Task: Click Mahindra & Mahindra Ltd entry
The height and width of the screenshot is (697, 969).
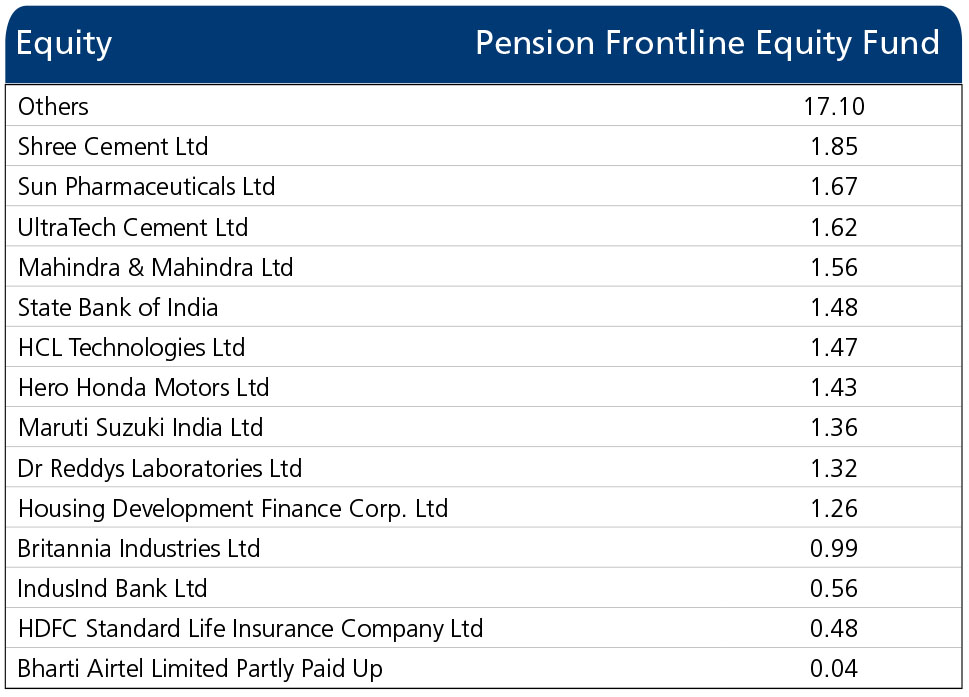Action: pos(156,268)
